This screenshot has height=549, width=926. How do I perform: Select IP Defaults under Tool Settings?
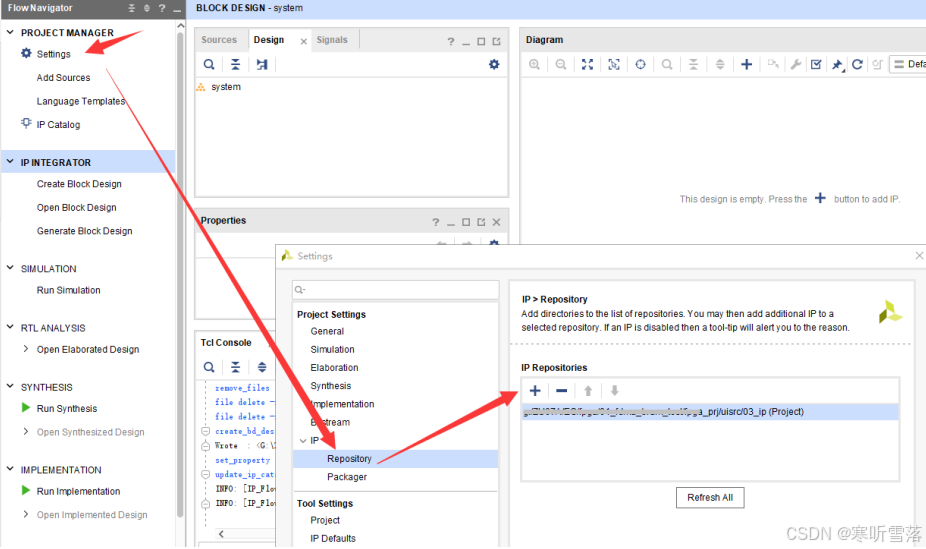pos(333,538)
